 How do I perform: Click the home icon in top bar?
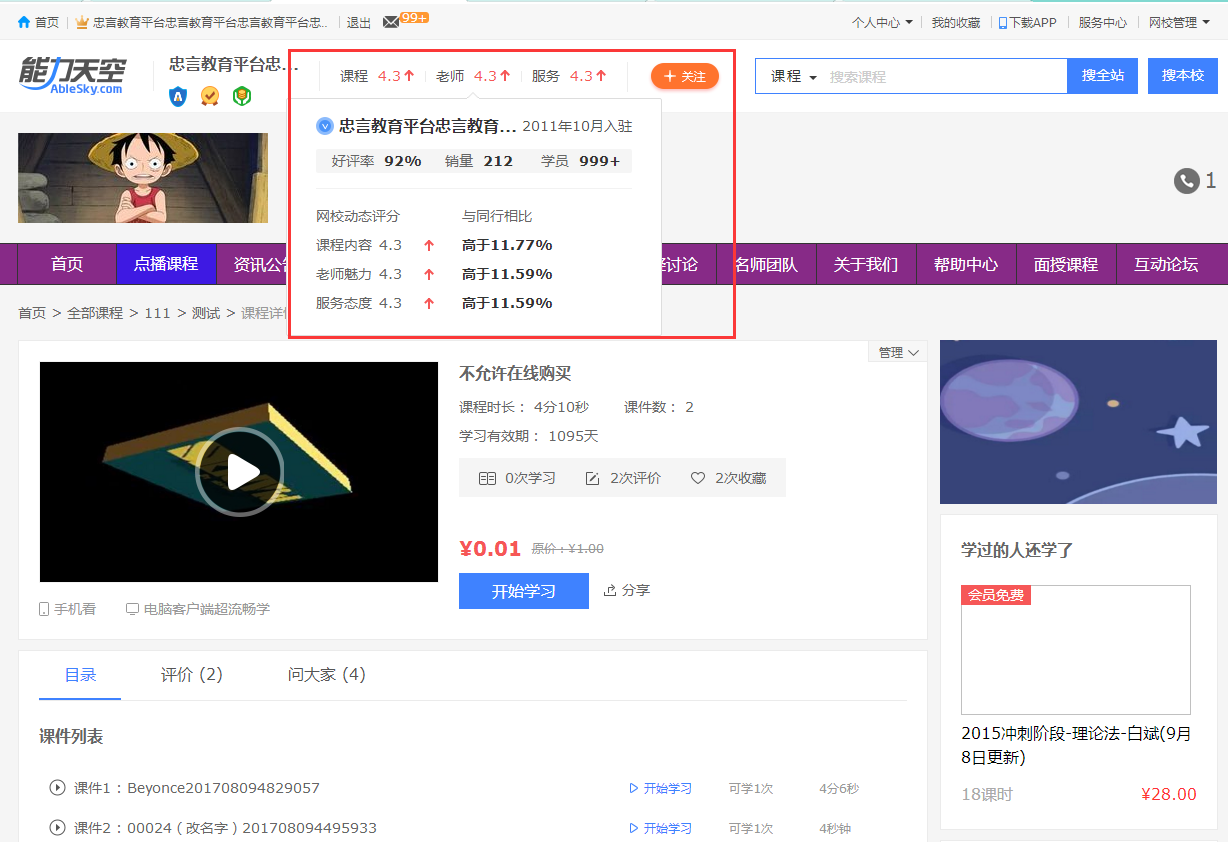24,22
